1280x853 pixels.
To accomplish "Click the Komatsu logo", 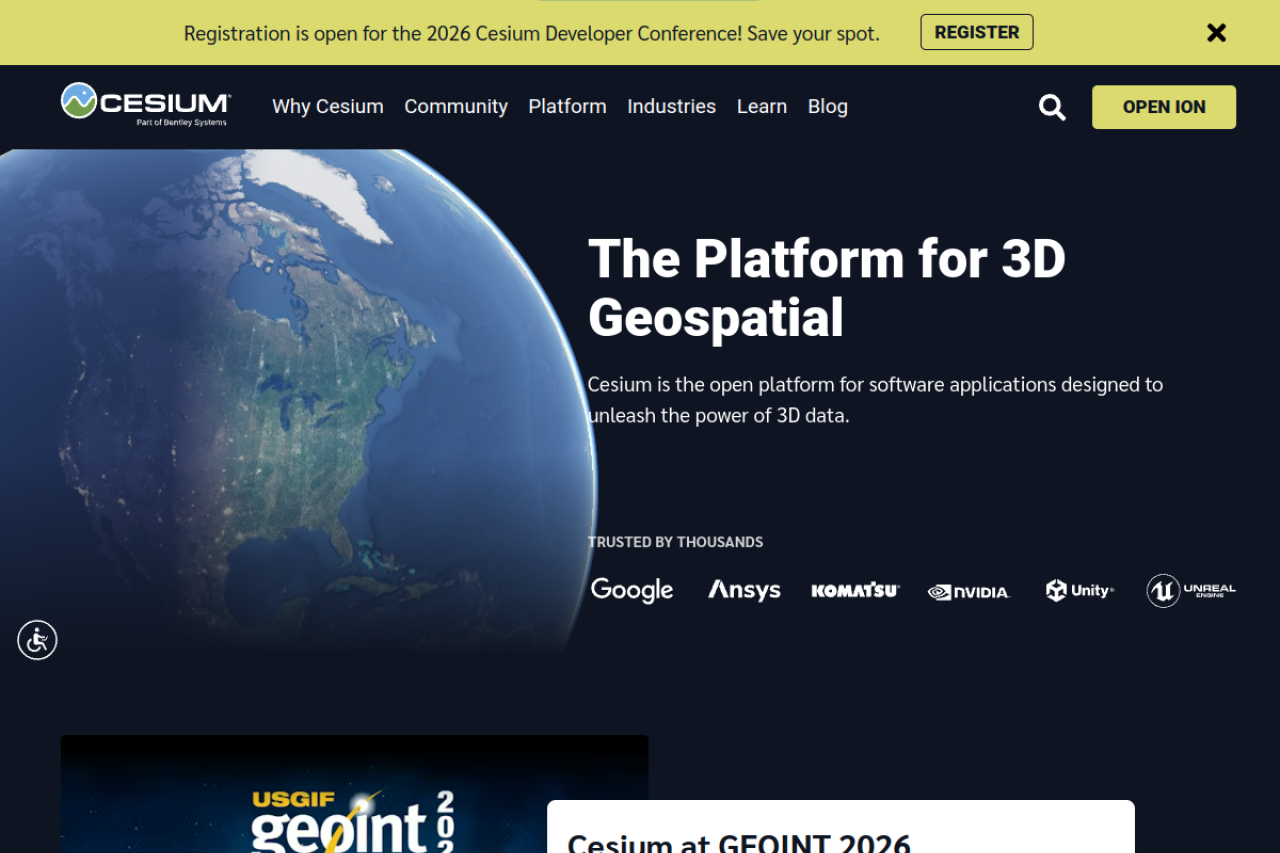I will pyautogui.click(x=855, y=591).
